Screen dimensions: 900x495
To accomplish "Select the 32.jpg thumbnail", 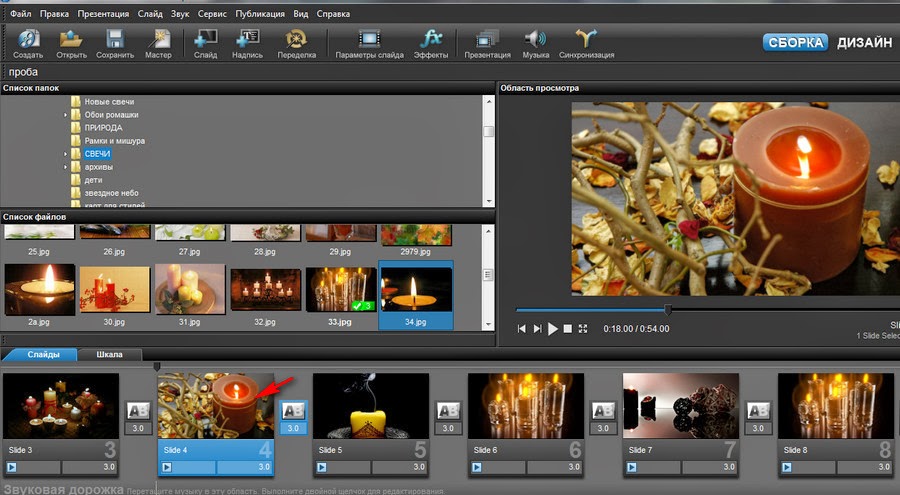I will coord(265,289).
